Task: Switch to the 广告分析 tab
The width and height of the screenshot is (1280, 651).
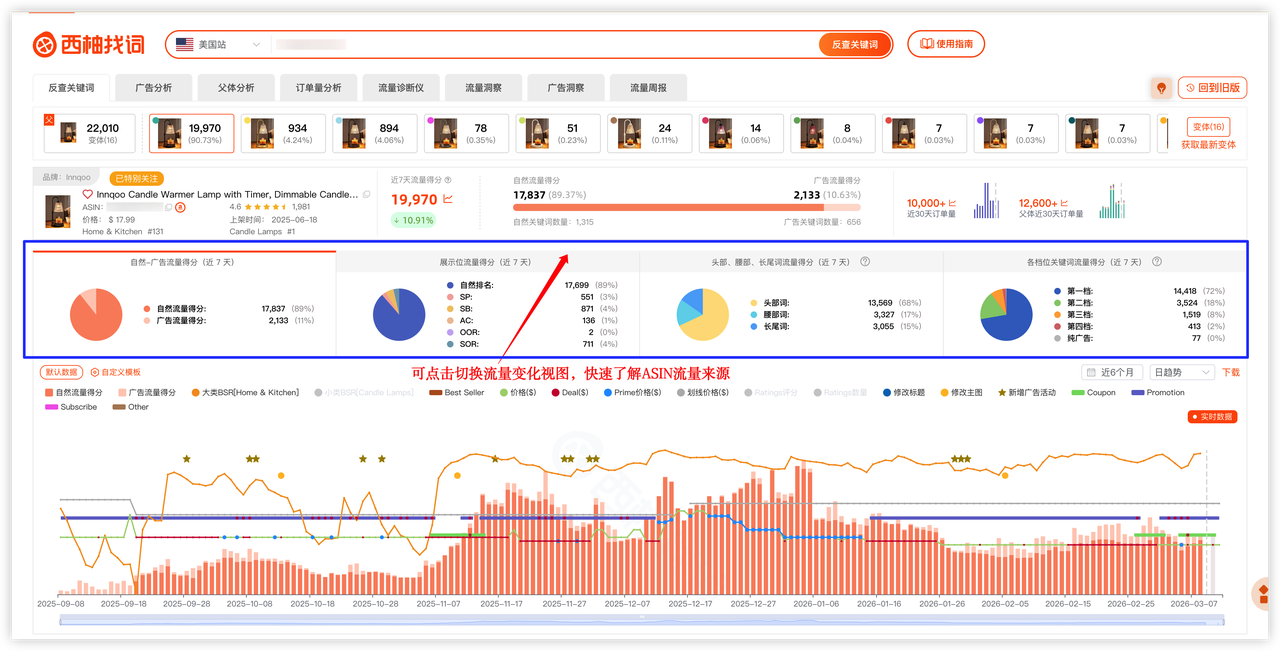Action: click(153, 88)
